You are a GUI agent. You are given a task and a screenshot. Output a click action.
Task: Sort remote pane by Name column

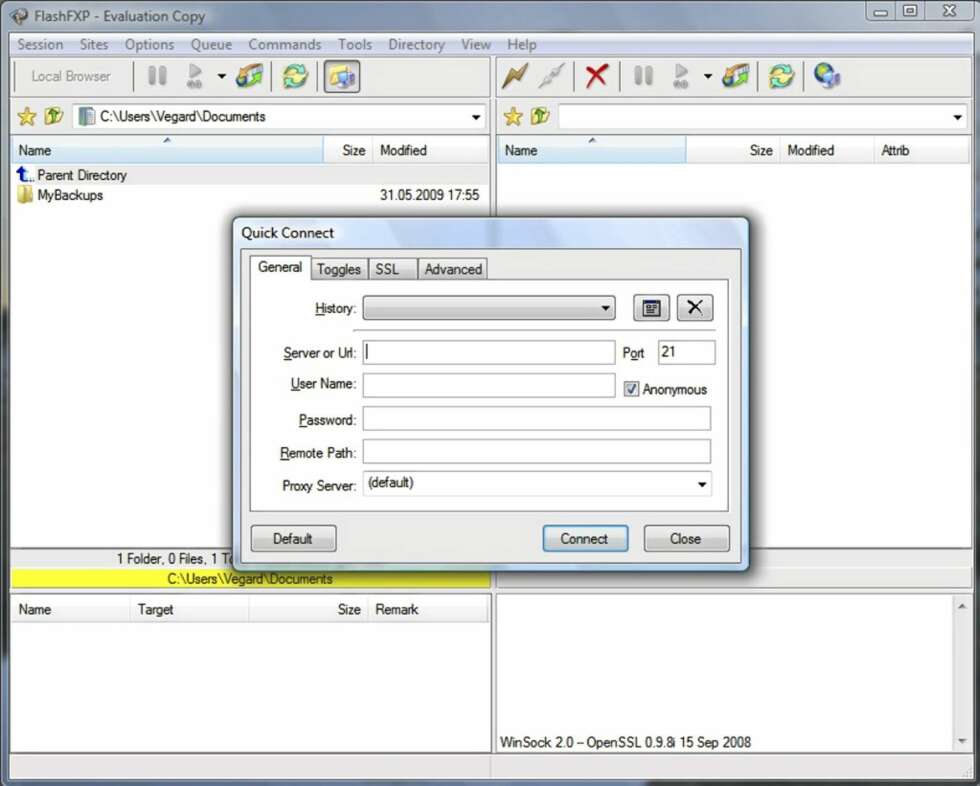[591, 151]
